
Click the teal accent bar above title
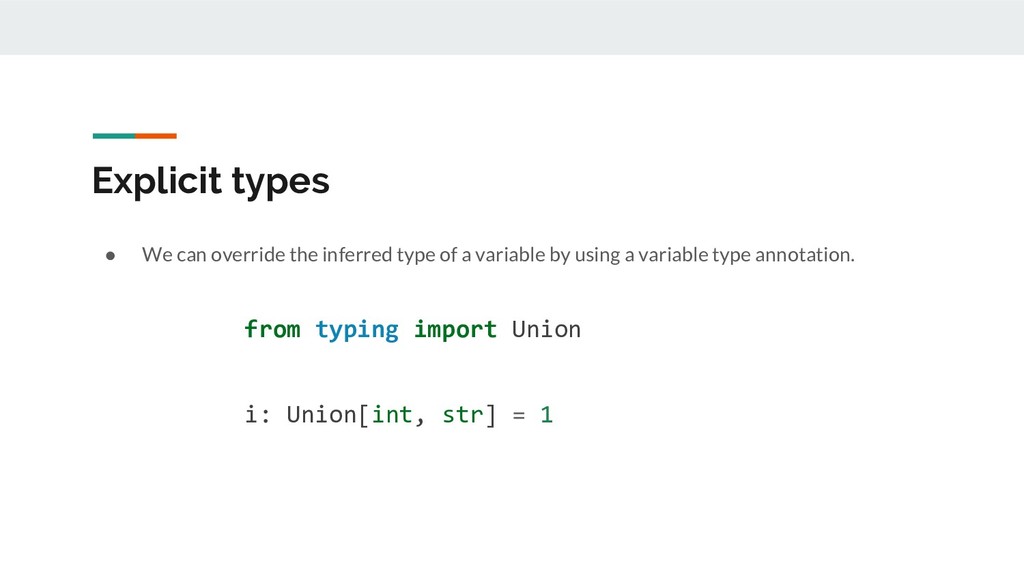coord(113,135)
